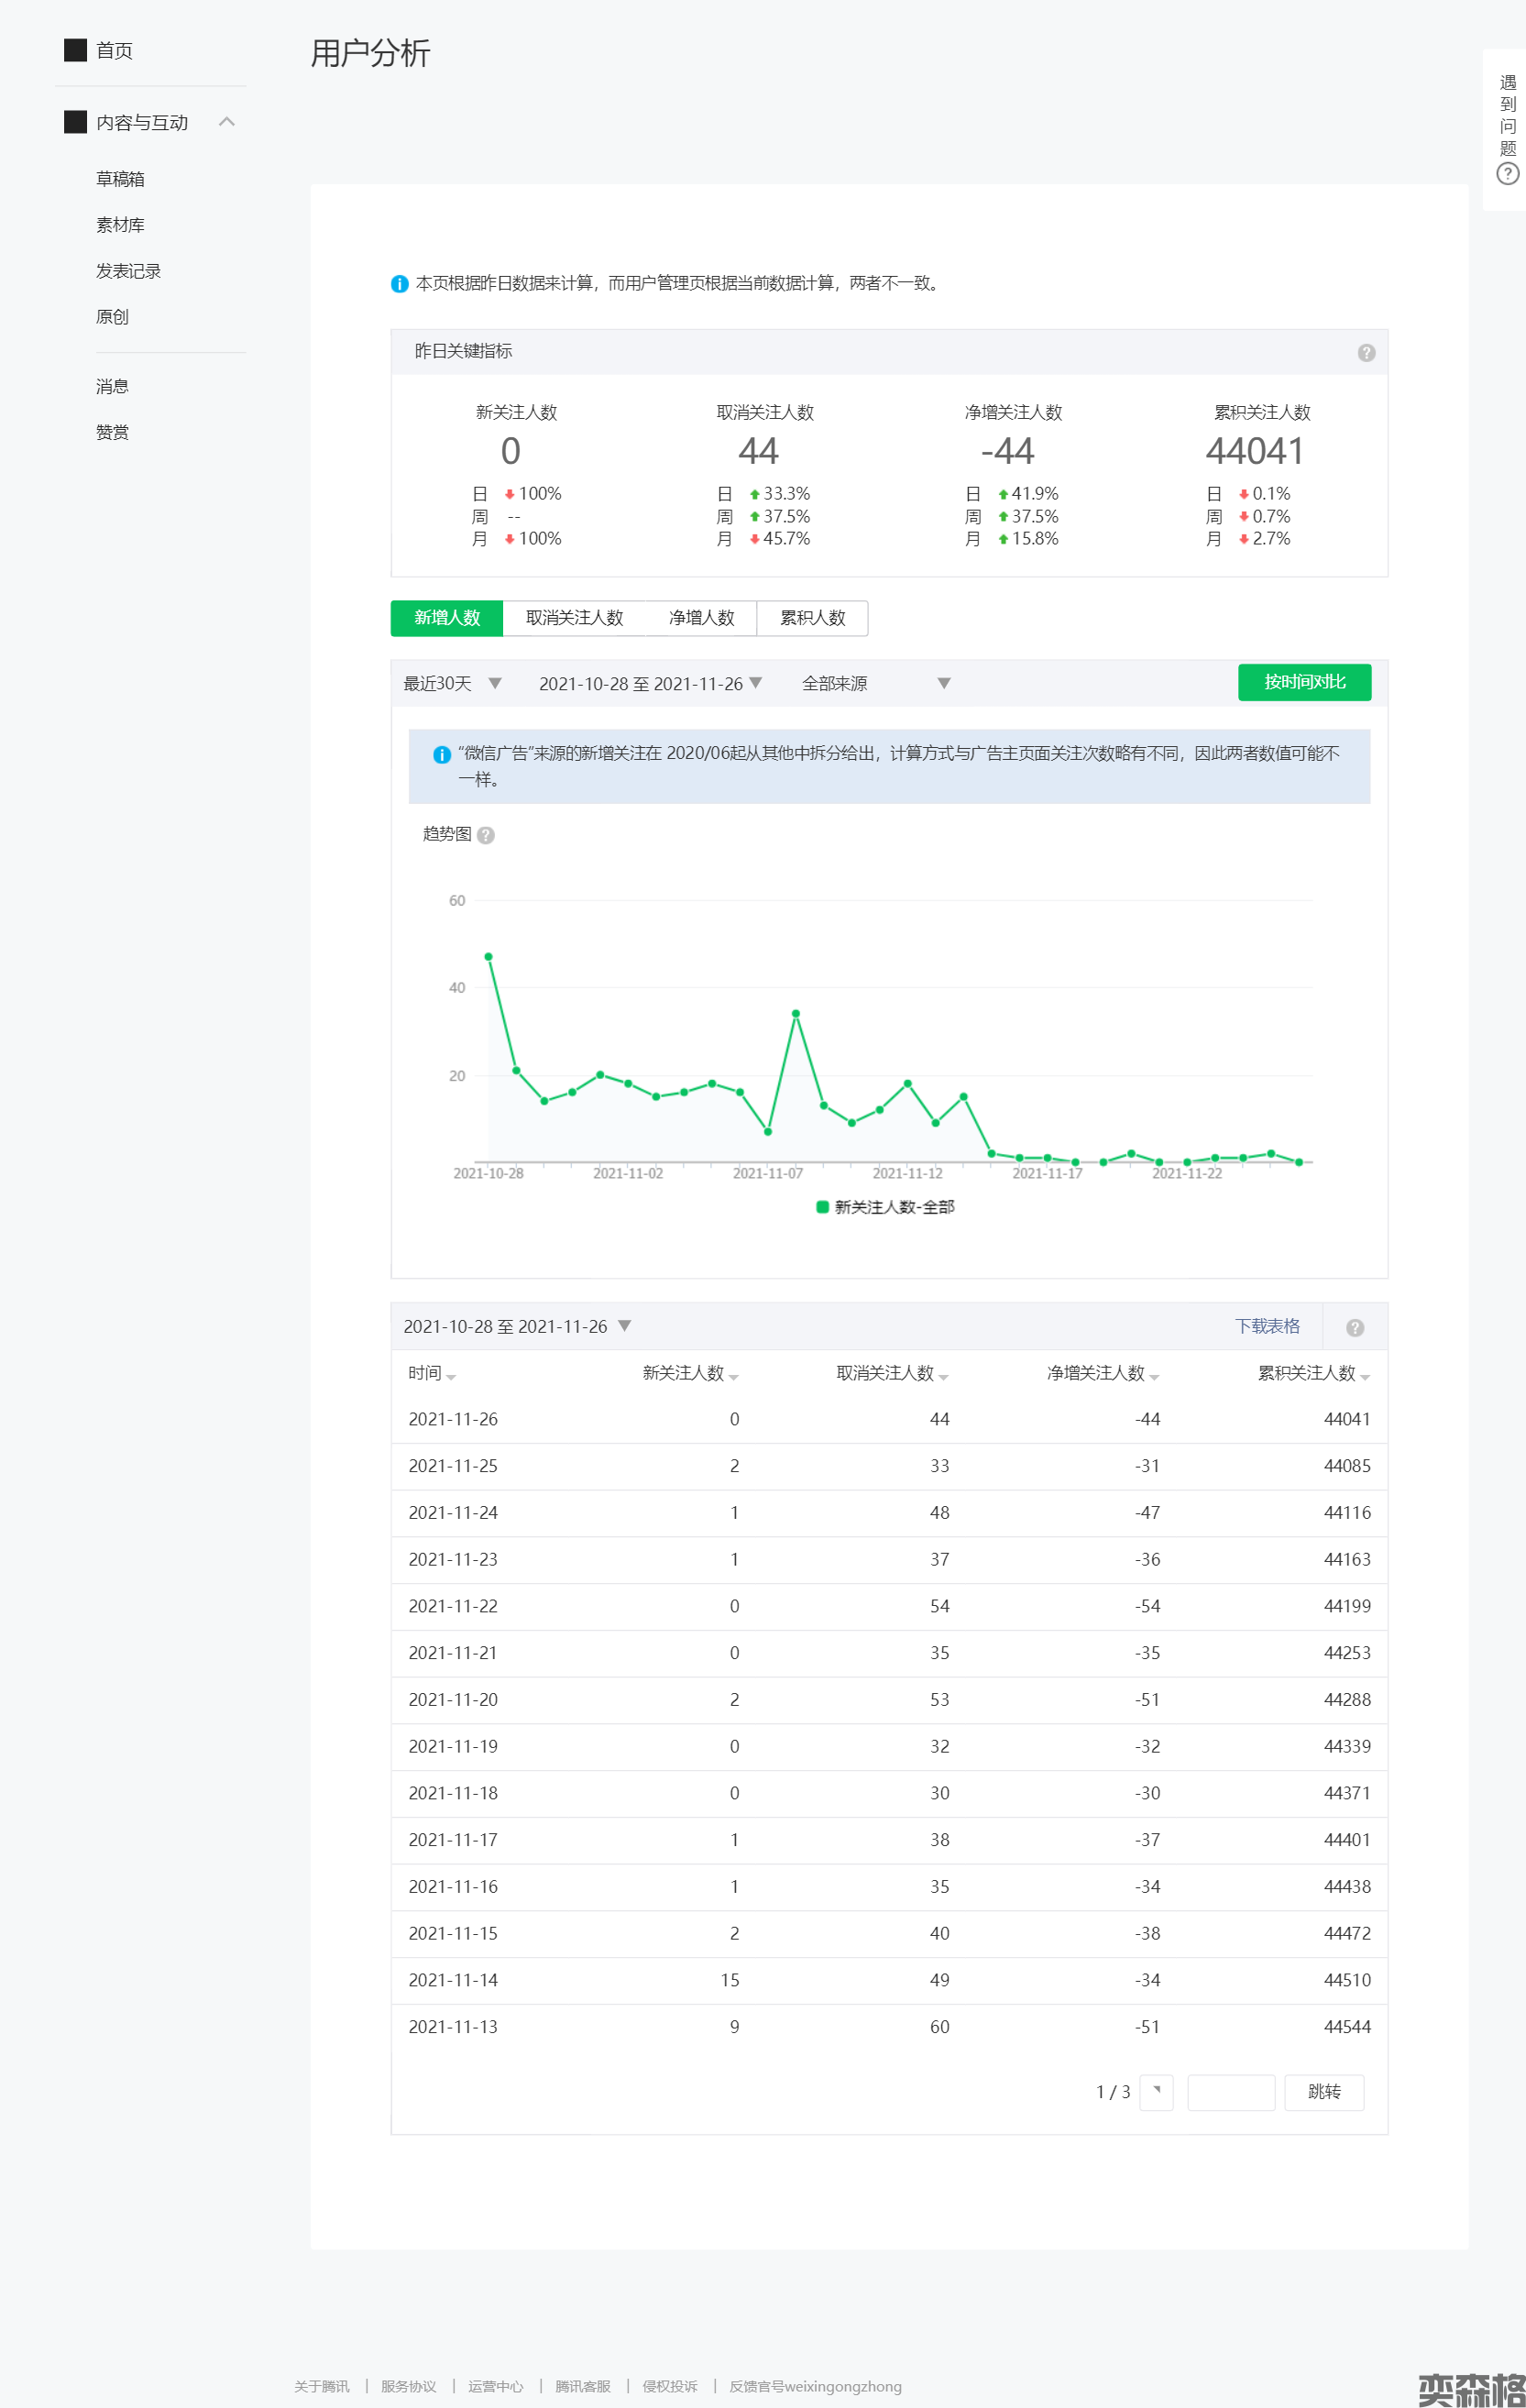Click the 2021-11-07 peak point on chart
Image resolution: width=1526 pixels, height=2408 pixels.
[796, 1014]
